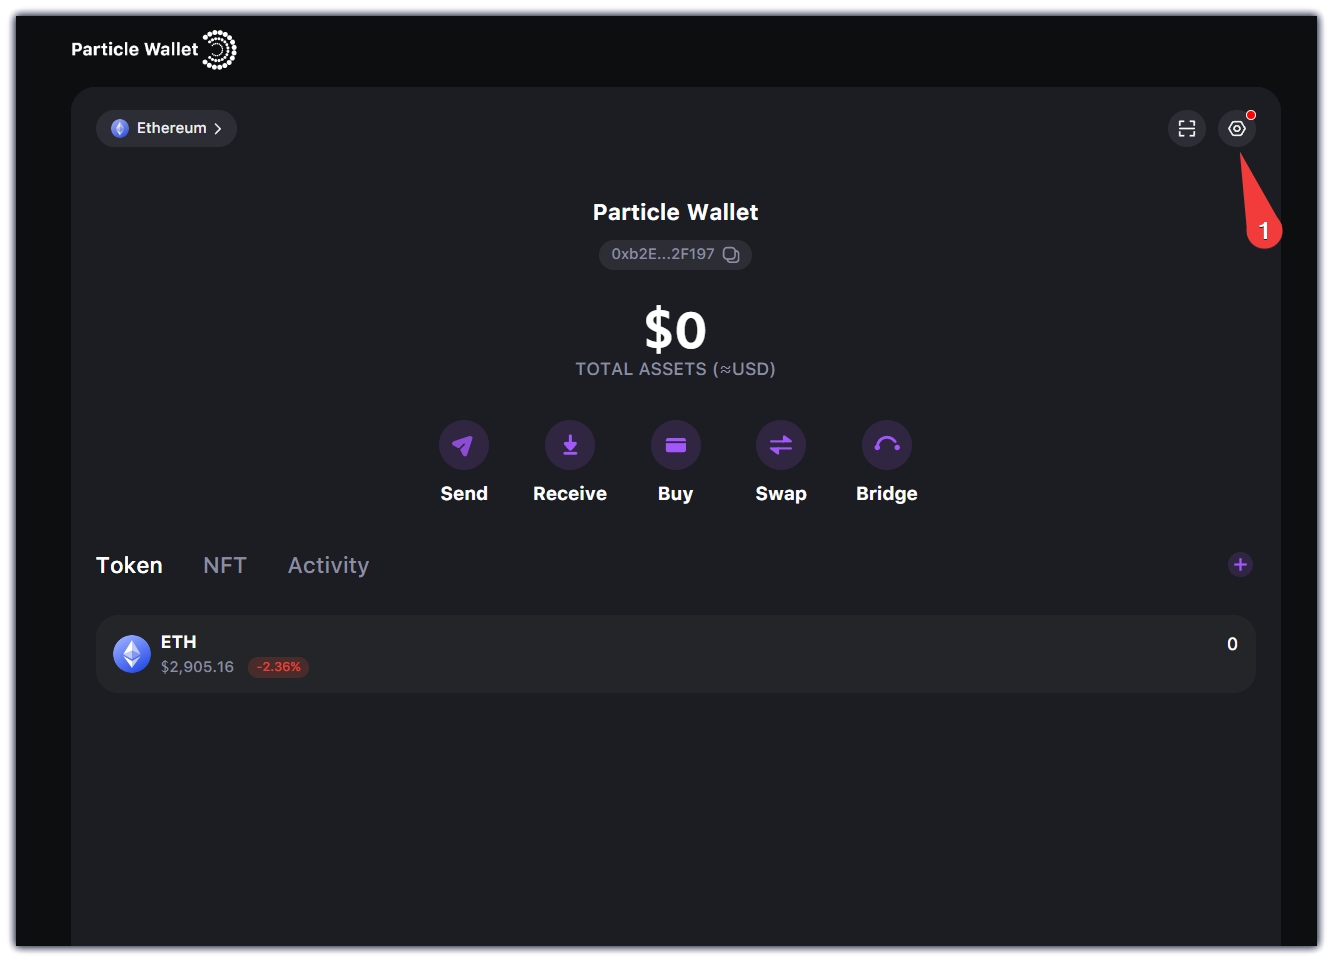Open the Ethereum network selector

pos(166,128)
